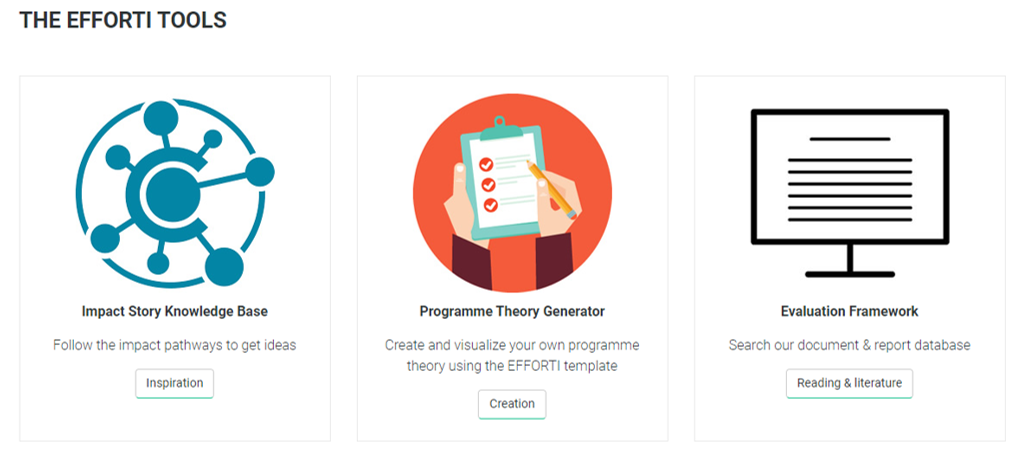The width and height of the screenshot is (1029, 458).
Task: Click the green clipboard clip
Action: tap(501, 130)
